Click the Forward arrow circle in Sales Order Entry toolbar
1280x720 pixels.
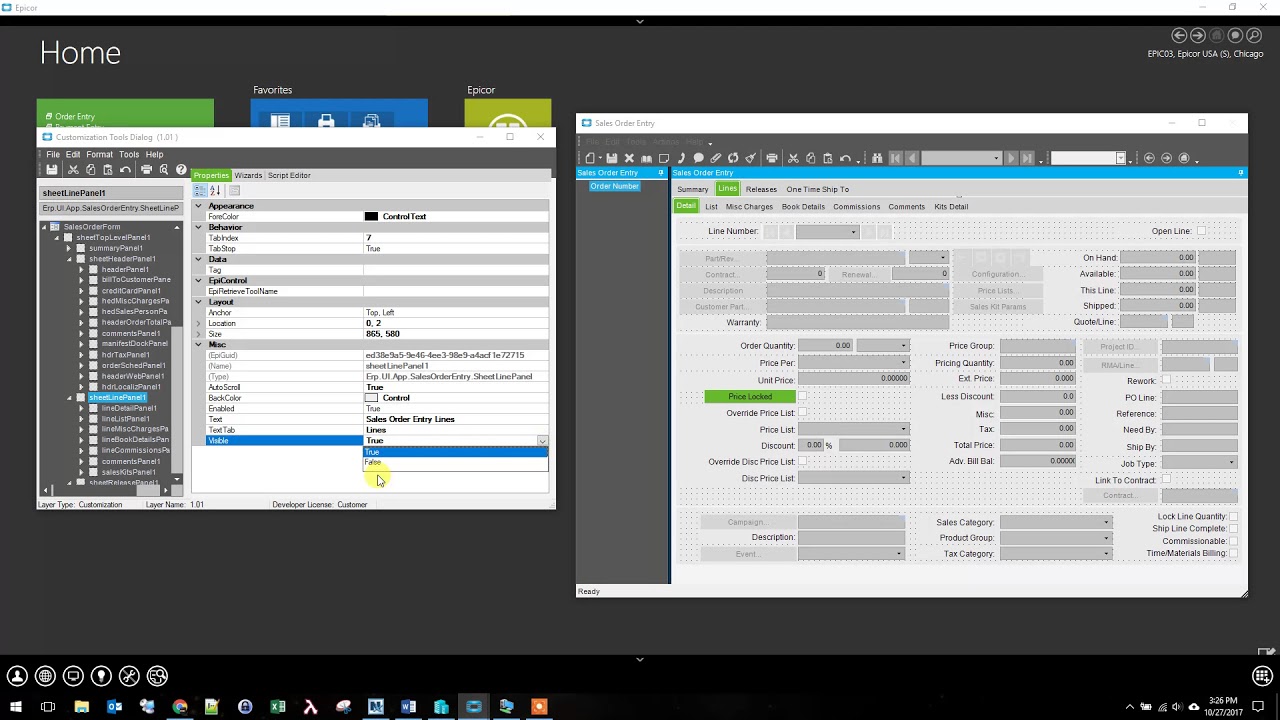(1166, 158)
